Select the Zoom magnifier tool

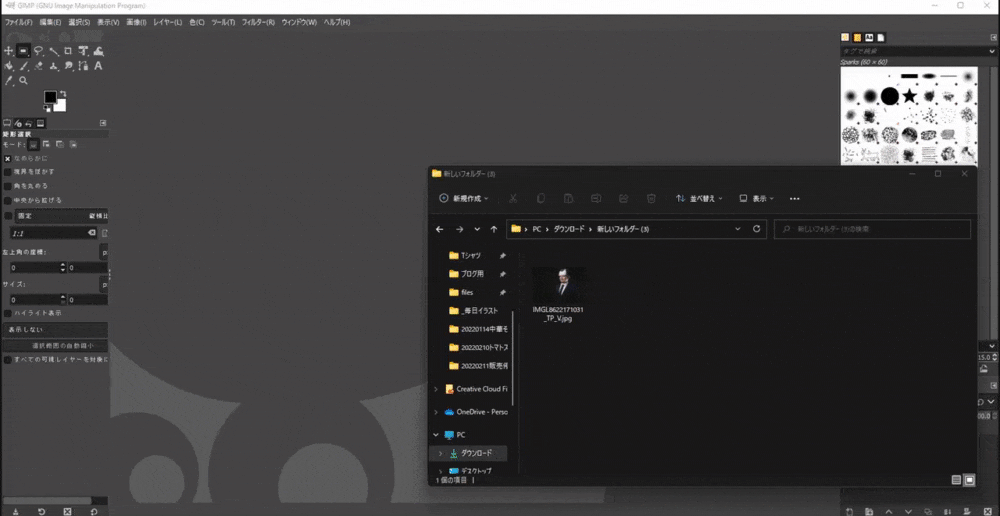click(23, 81)
